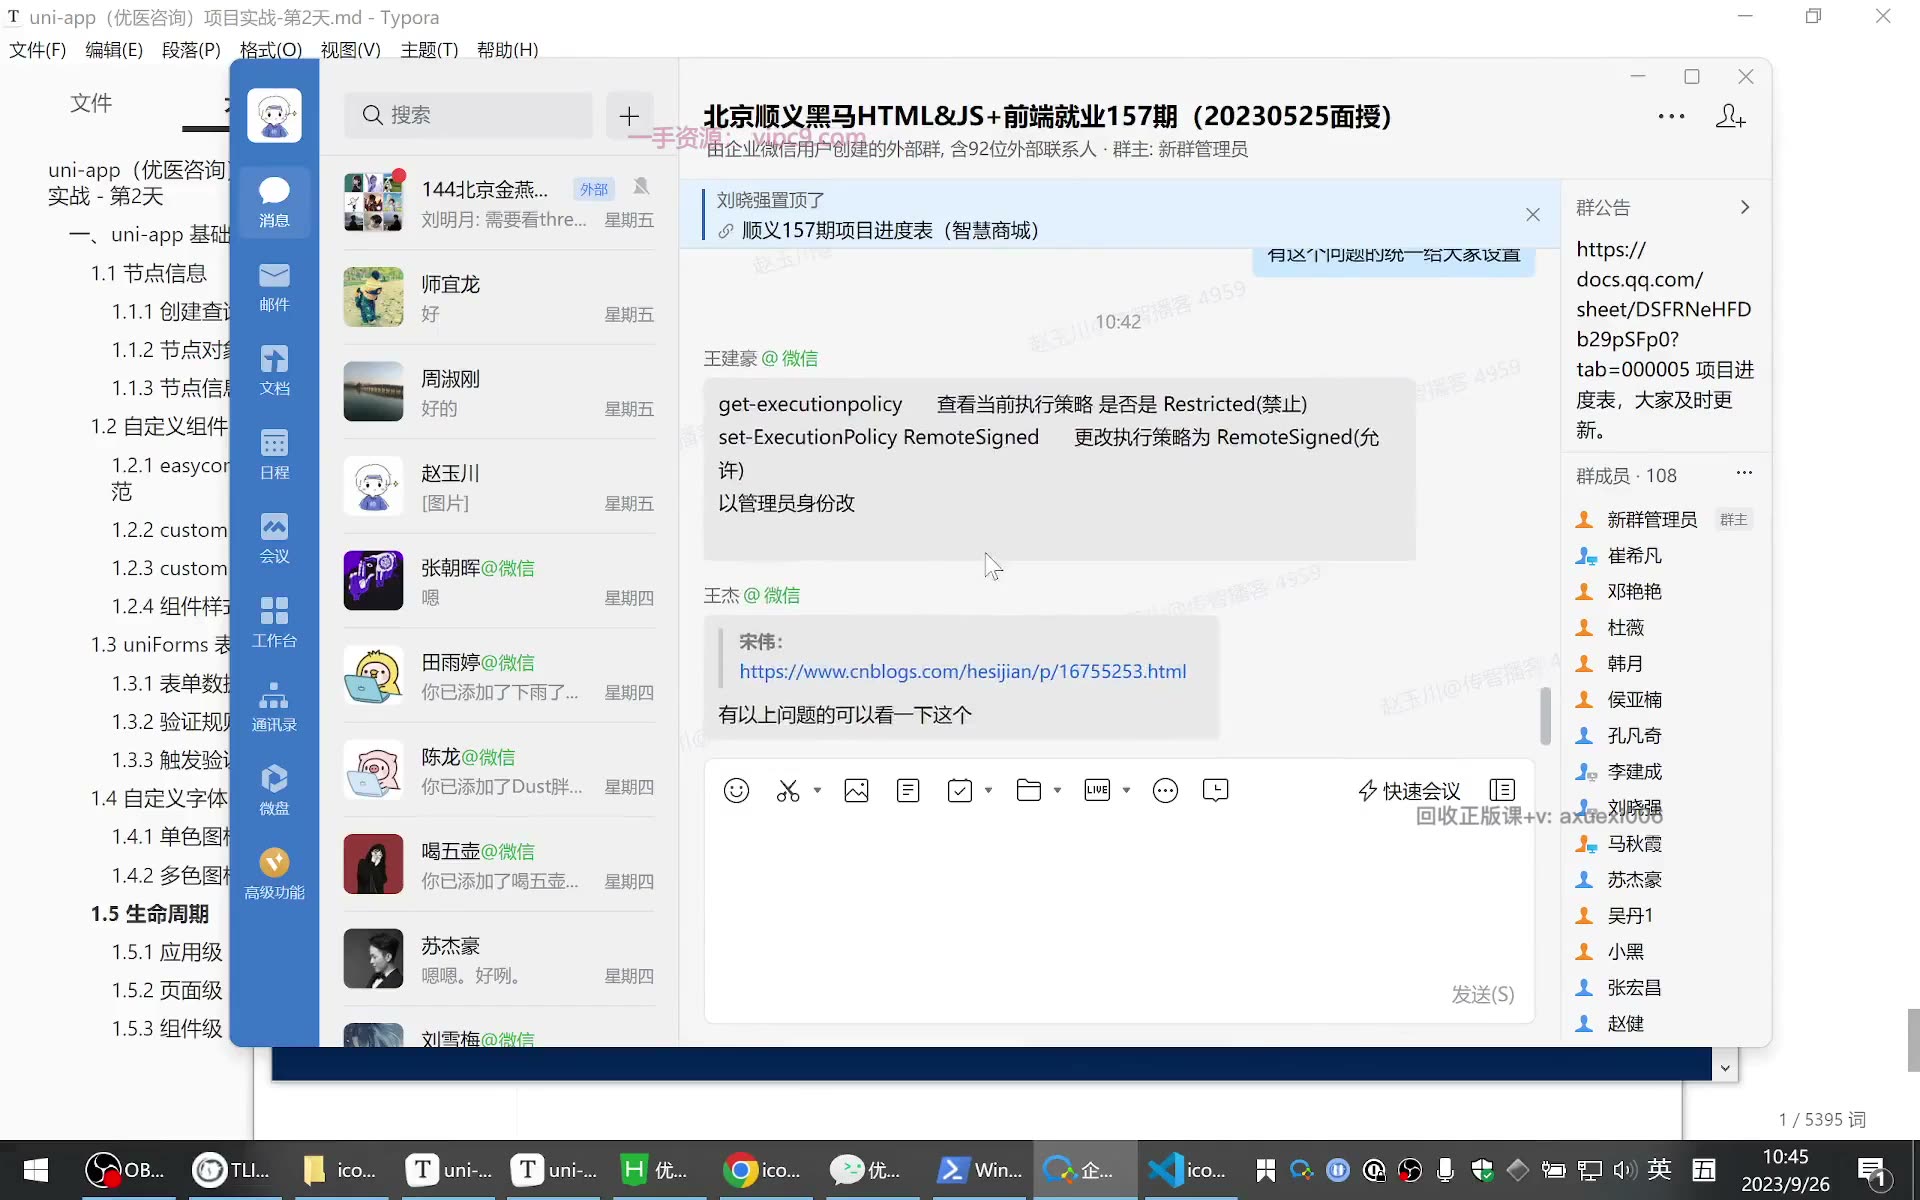Click the scissors screenshot tool icon

pyautogui.click(x=788, y=791)
